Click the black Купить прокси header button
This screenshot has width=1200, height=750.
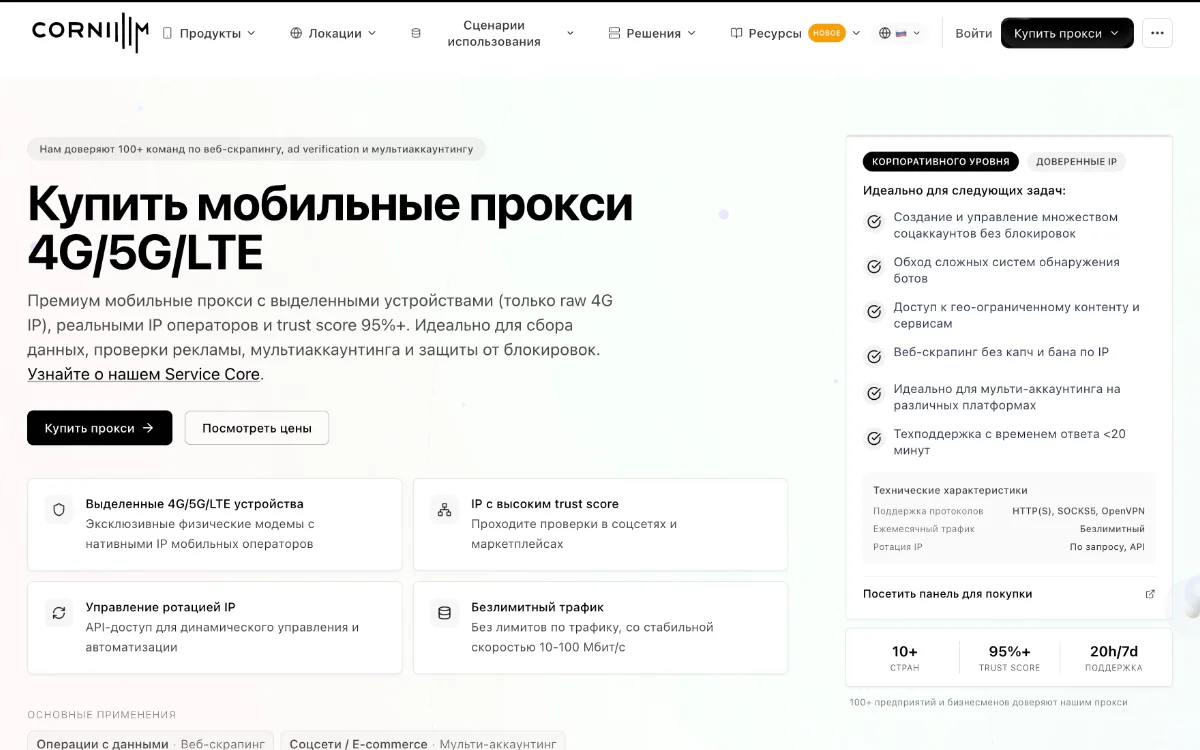point(1067,33)
